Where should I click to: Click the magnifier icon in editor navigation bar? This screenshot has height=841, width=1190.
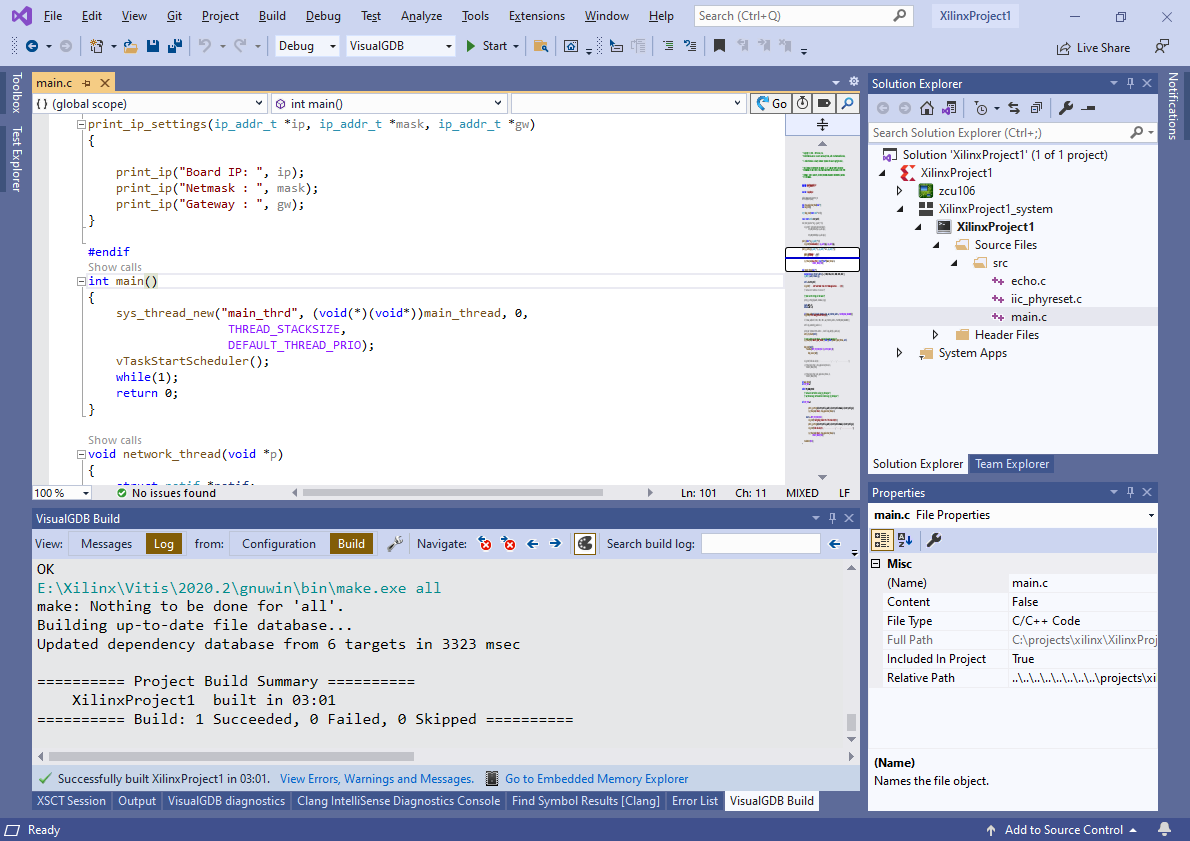[x=848, y=104]
